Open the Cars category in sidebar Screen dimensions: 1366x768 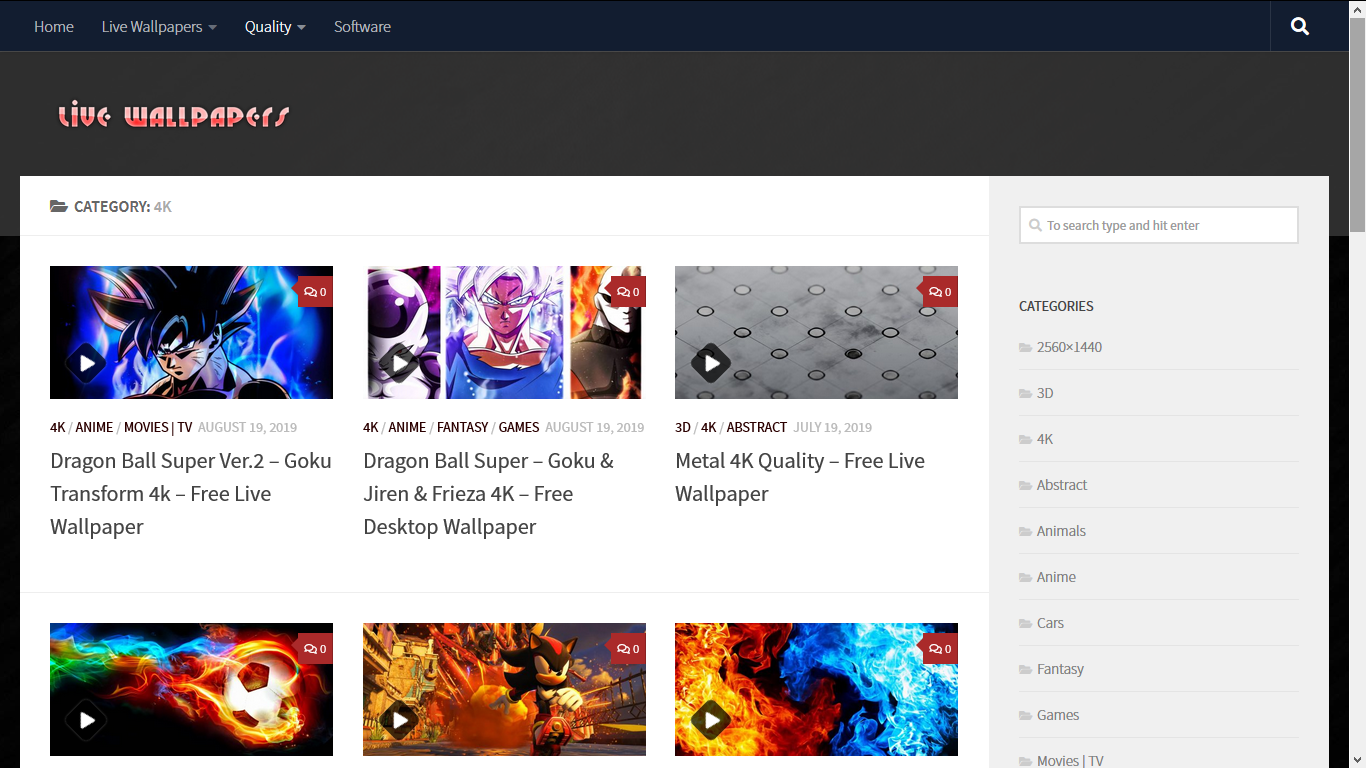pos(1050,623)
